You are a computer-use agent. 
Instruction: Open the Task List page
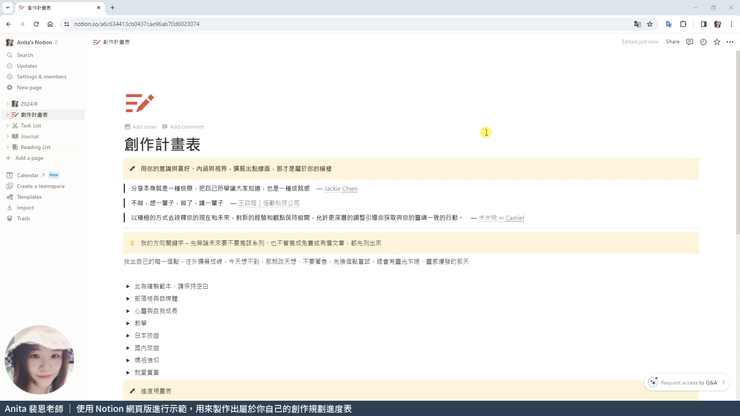(31, 126)
